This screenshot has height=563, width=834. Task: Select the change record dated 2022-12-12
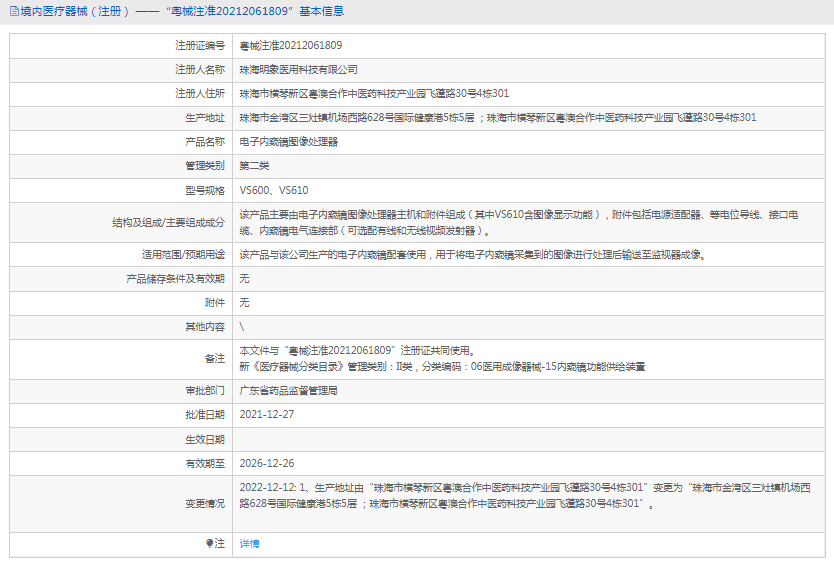525,495
